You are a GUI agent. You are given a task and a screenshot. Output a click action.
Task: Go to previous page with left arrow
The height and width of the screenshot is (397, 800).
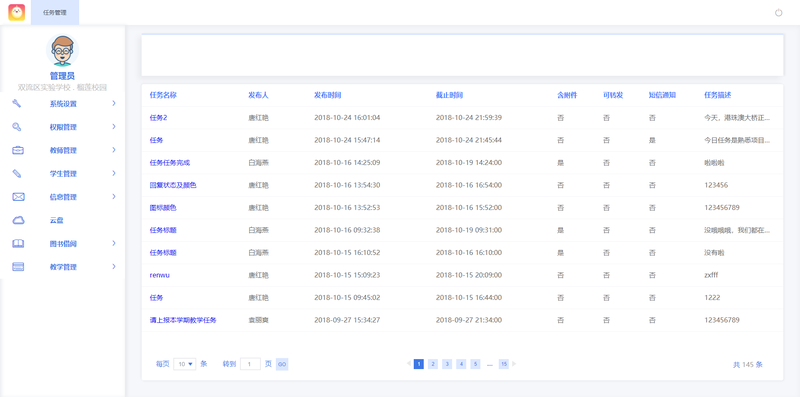point(409,364)
